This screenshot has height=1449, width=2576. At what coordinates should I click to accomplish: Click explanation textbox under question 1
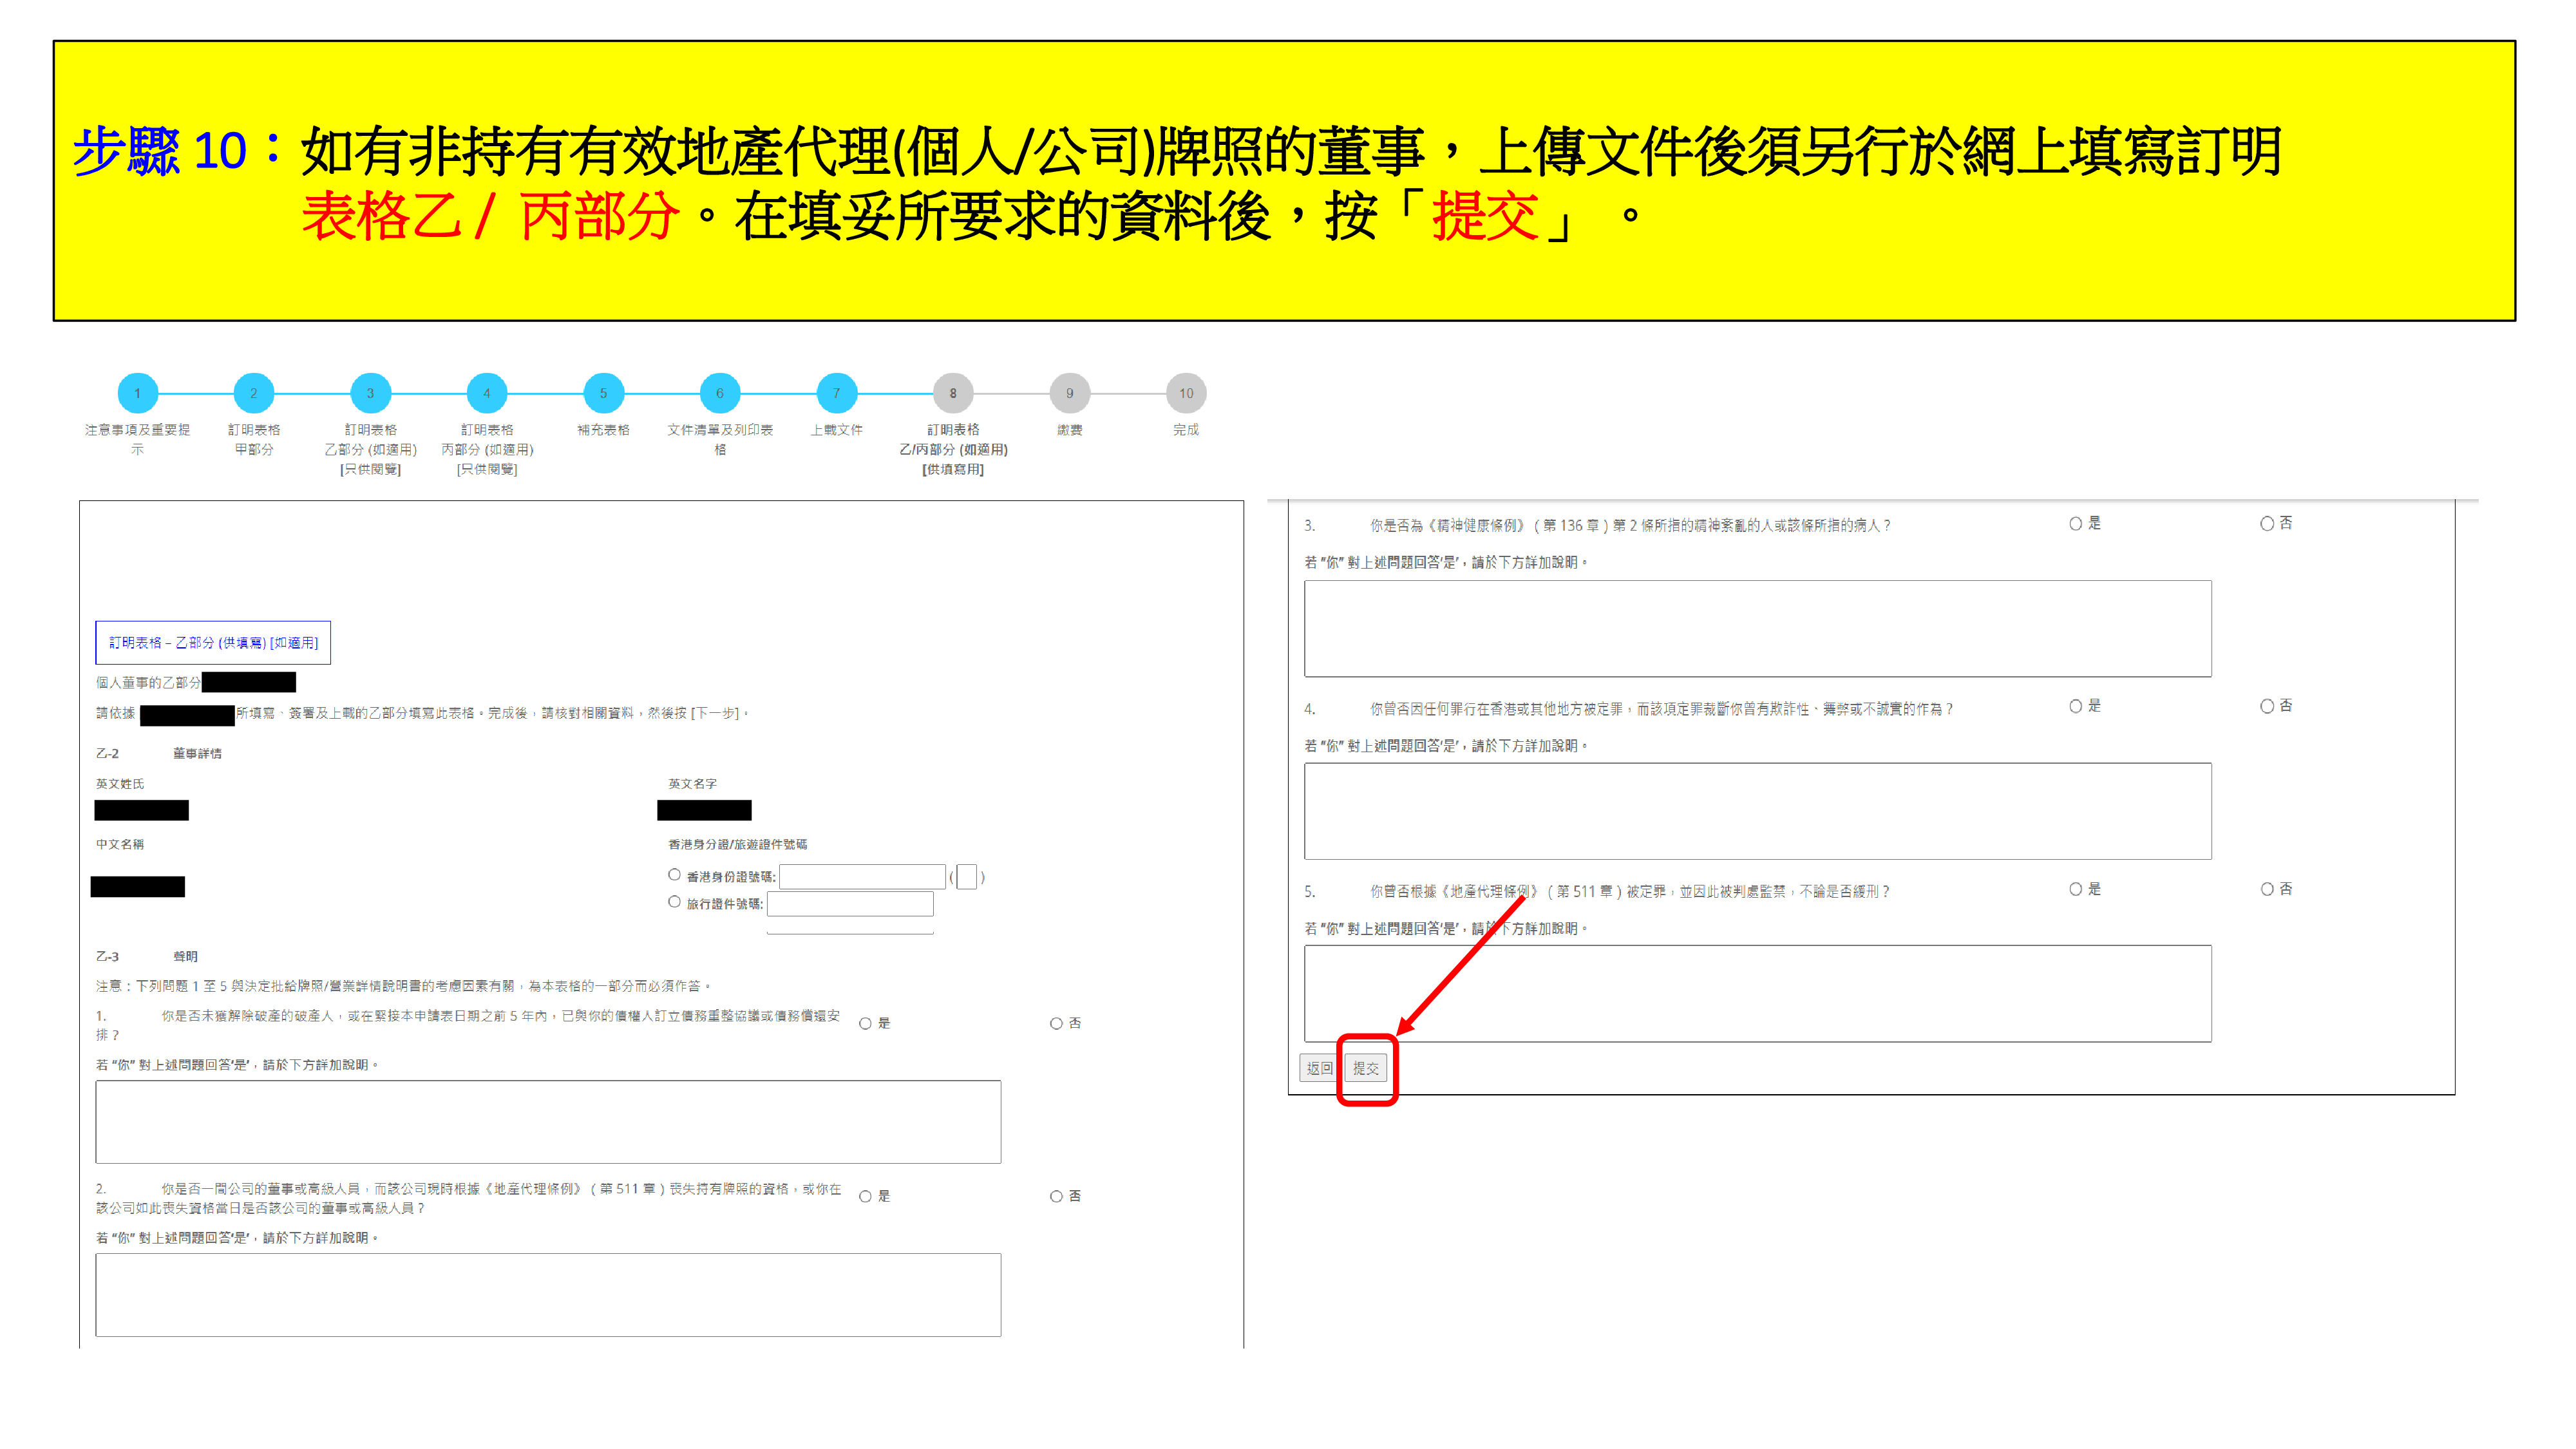coord(548,1121)
